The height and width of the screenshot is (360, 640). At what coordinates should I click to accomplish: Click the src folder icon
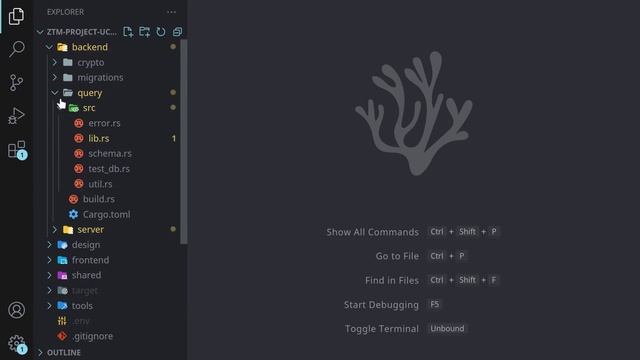[x=73, y=108]
